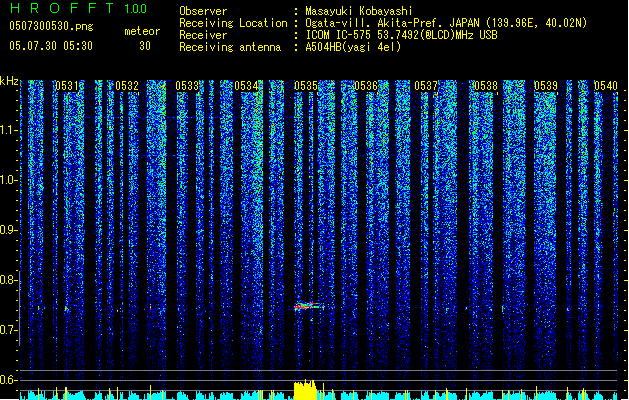Screen dimensions: 629x400
Task: Click the Receiver label
Action: click(x=203, y=35)
